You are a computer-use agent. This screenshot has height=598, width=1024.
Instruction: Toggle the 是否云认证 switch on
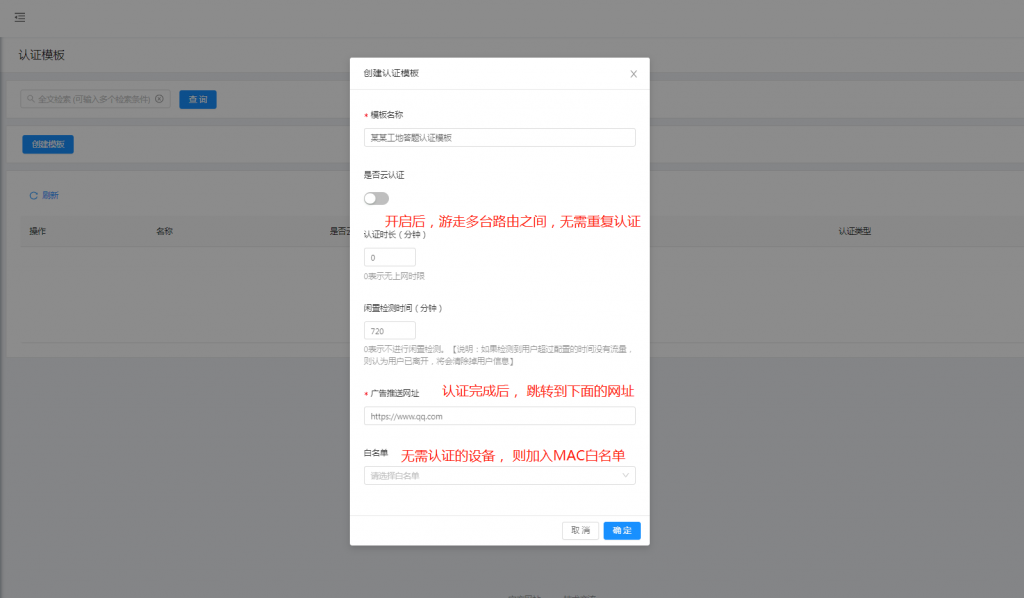click(x=376, y=198)
